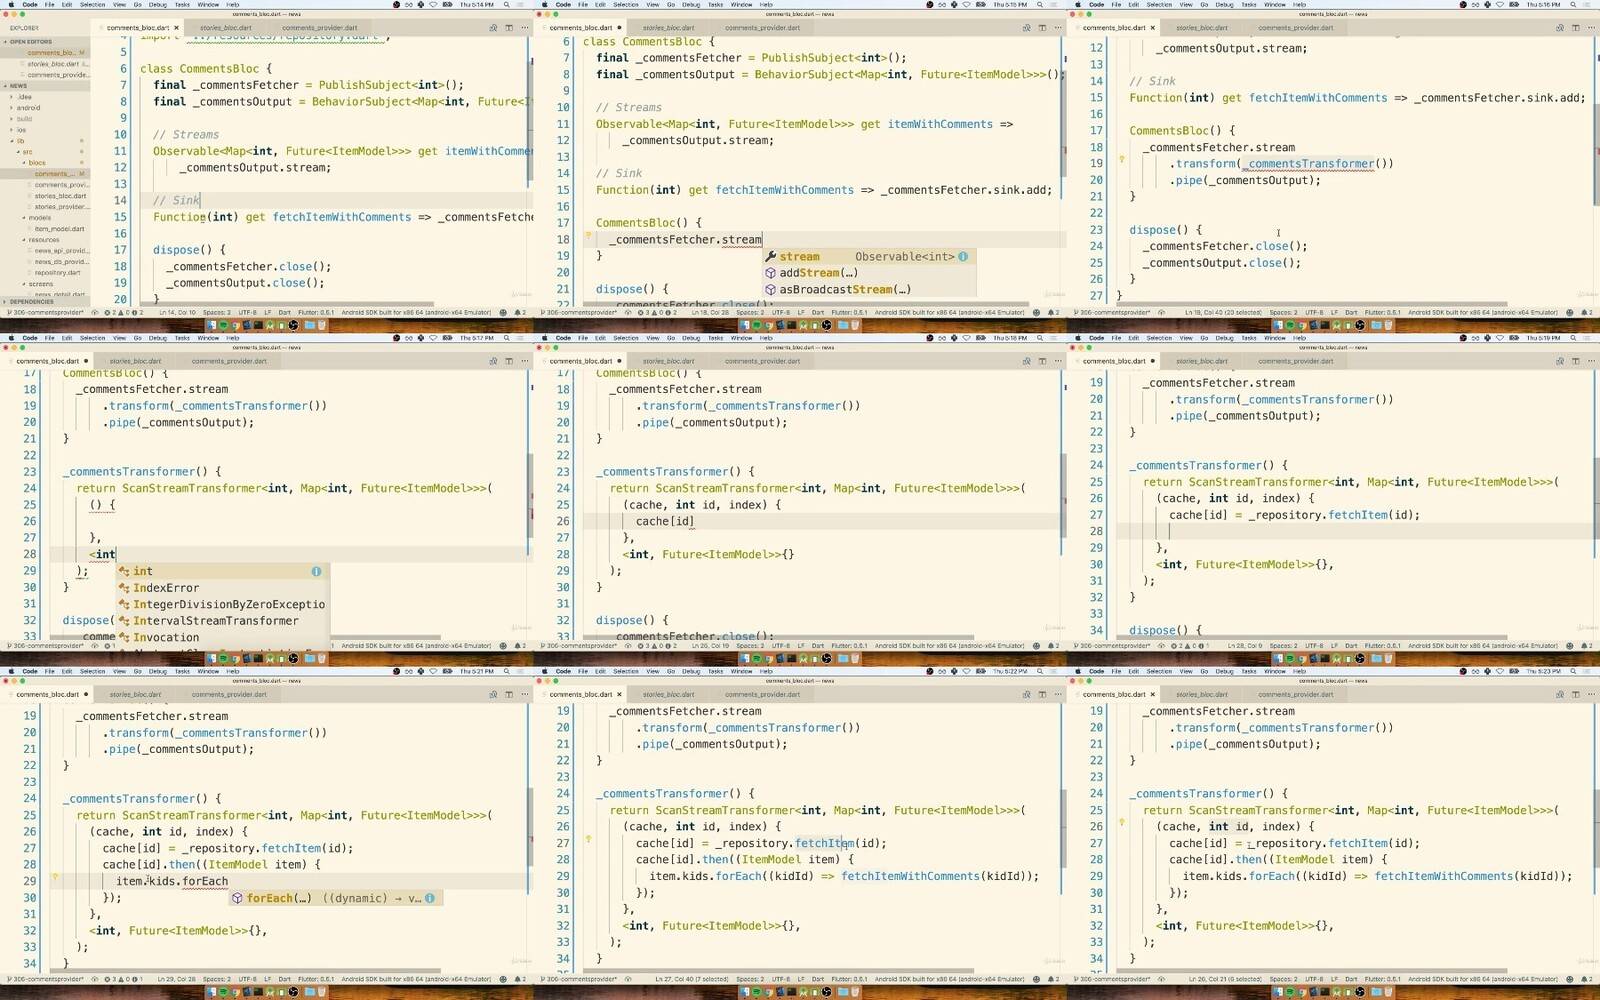The width and height of the screenshot is (1600, 1000).
Task: Collapse the OPEN EDITORS section
Action: tap(30, 42)
